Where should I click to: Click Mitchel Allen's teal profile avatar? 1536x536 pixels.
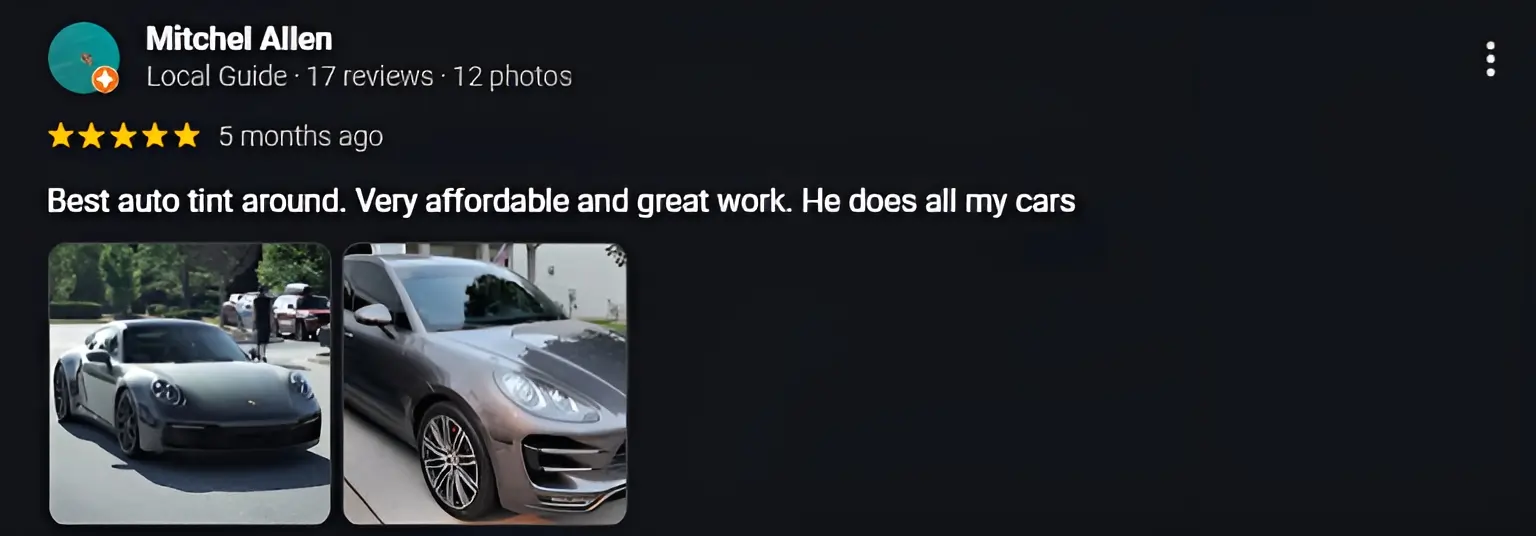click(x=84, y=57)
